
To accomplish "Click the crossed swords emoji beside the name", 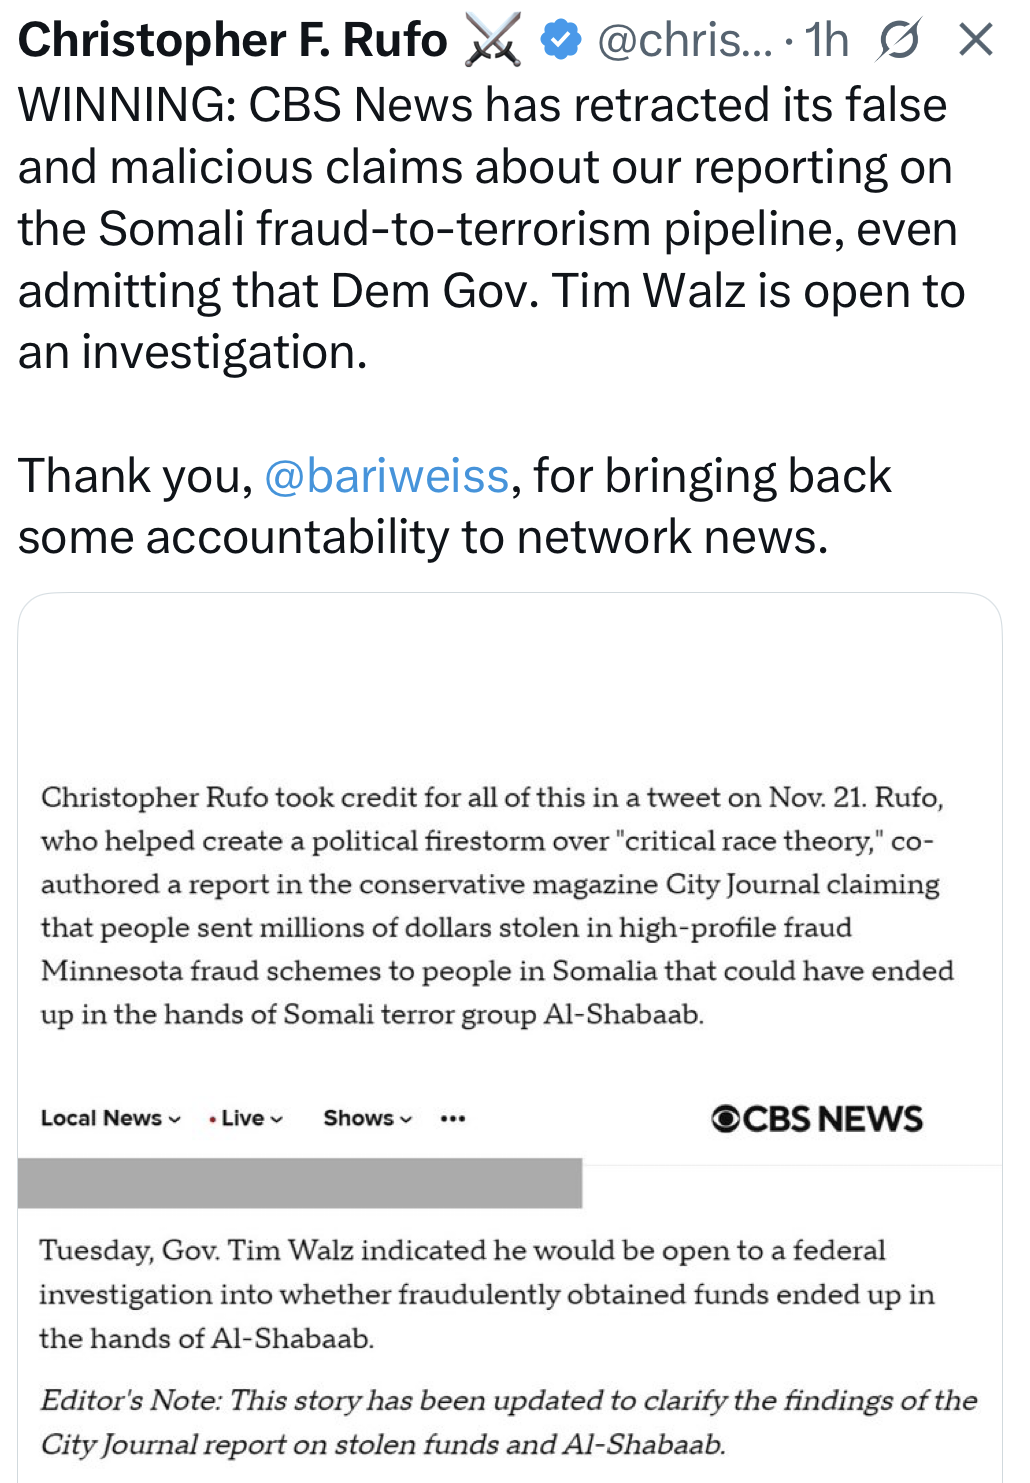I will coord(494,41).
